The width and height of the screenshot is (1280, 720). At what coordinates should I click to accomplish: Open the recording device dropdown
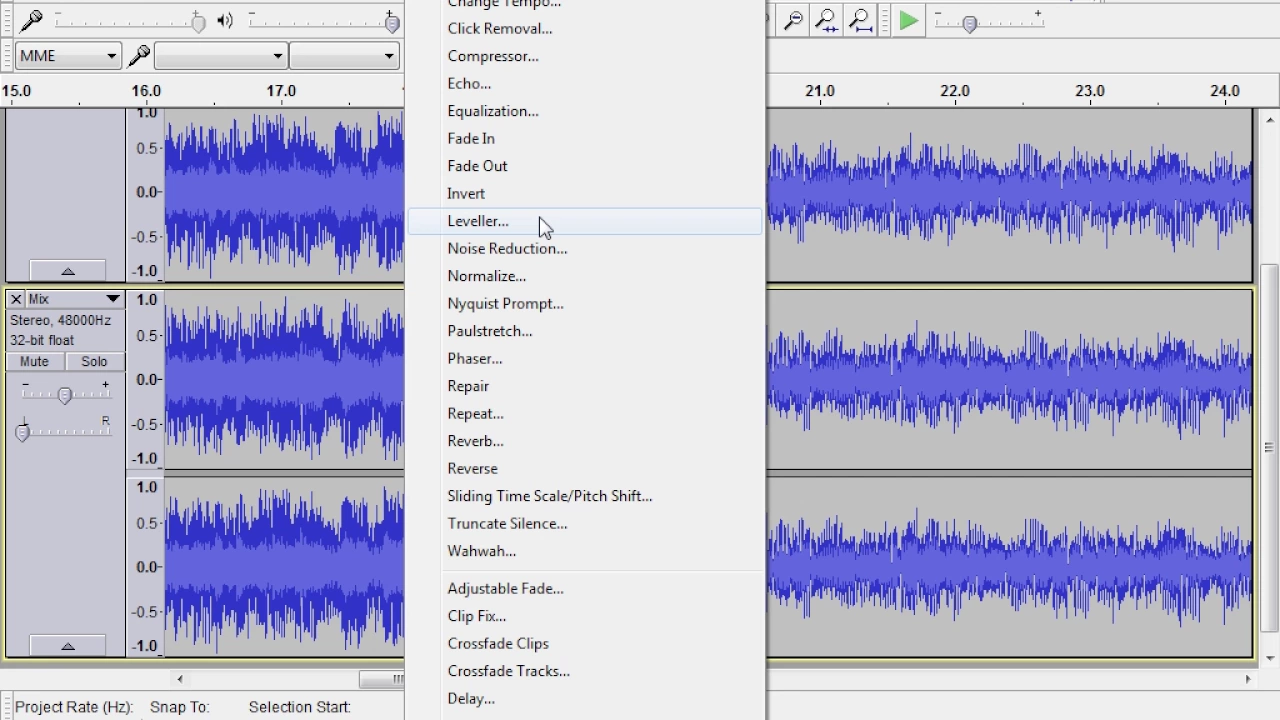[221, 56]
